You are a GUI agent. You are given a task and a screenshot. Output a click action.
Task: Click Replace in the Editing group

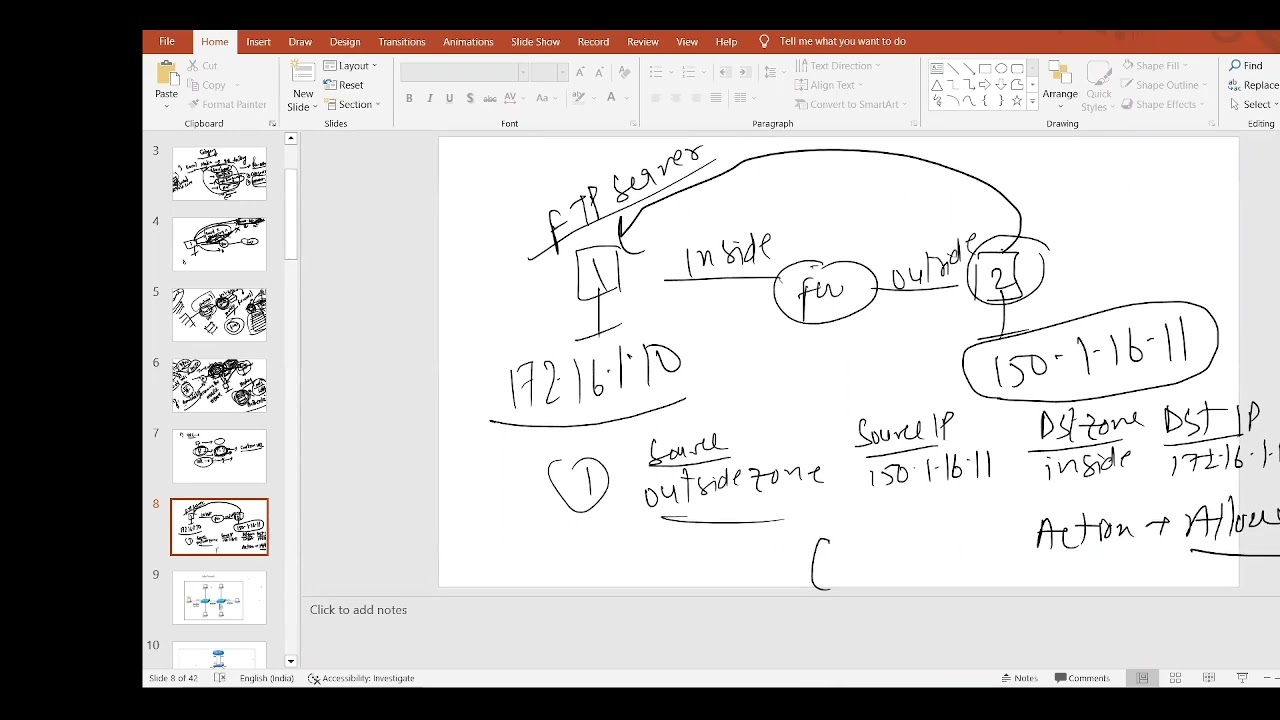[1254, 85]
